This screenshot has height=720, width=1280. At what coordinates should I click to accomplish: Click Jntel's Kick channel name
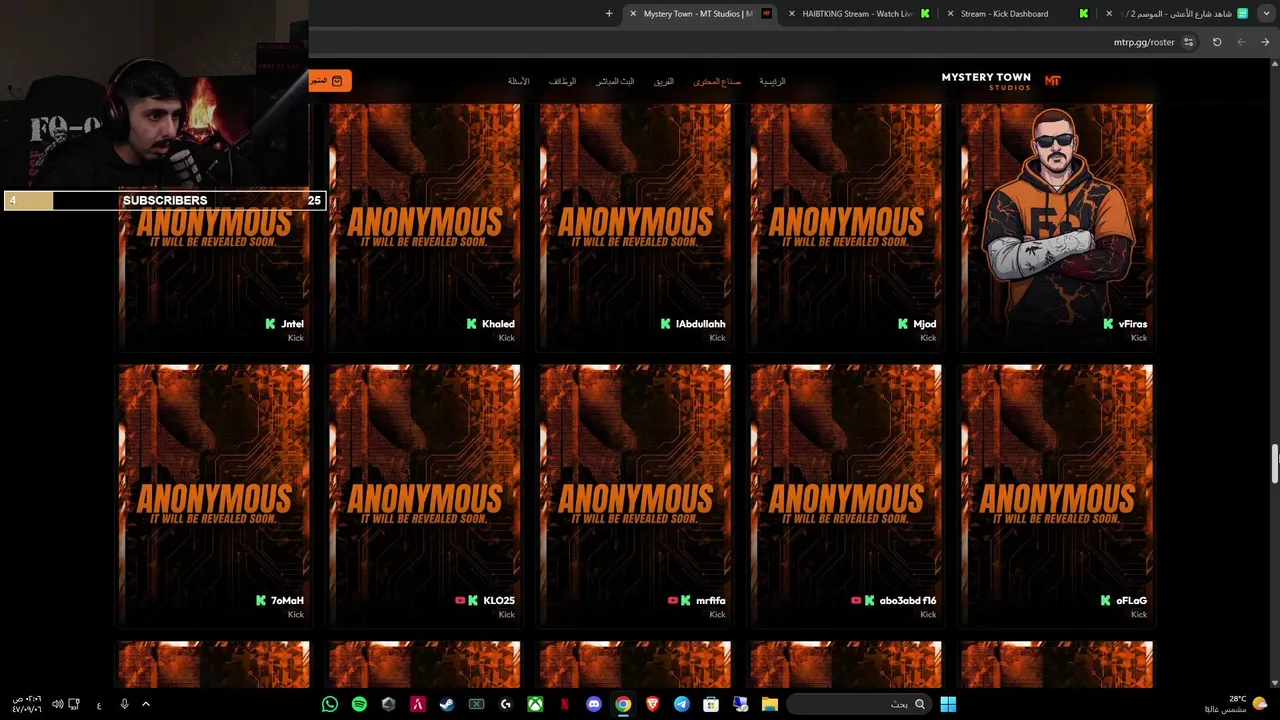point(292,324)
